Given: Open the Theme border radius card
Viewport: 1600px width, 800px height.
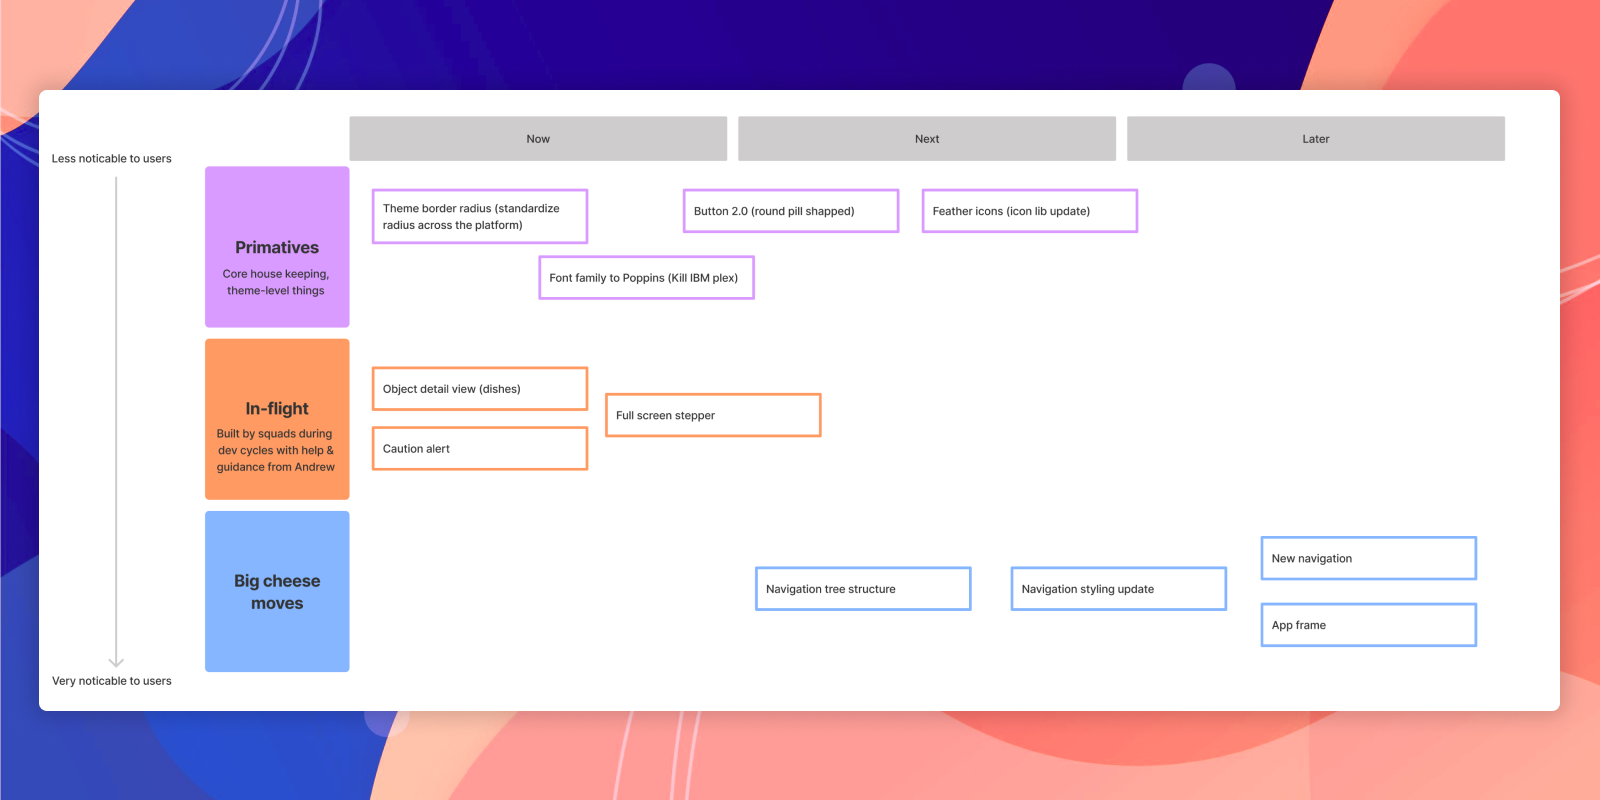Looking at the screenshot, I should tap(479, 216).
